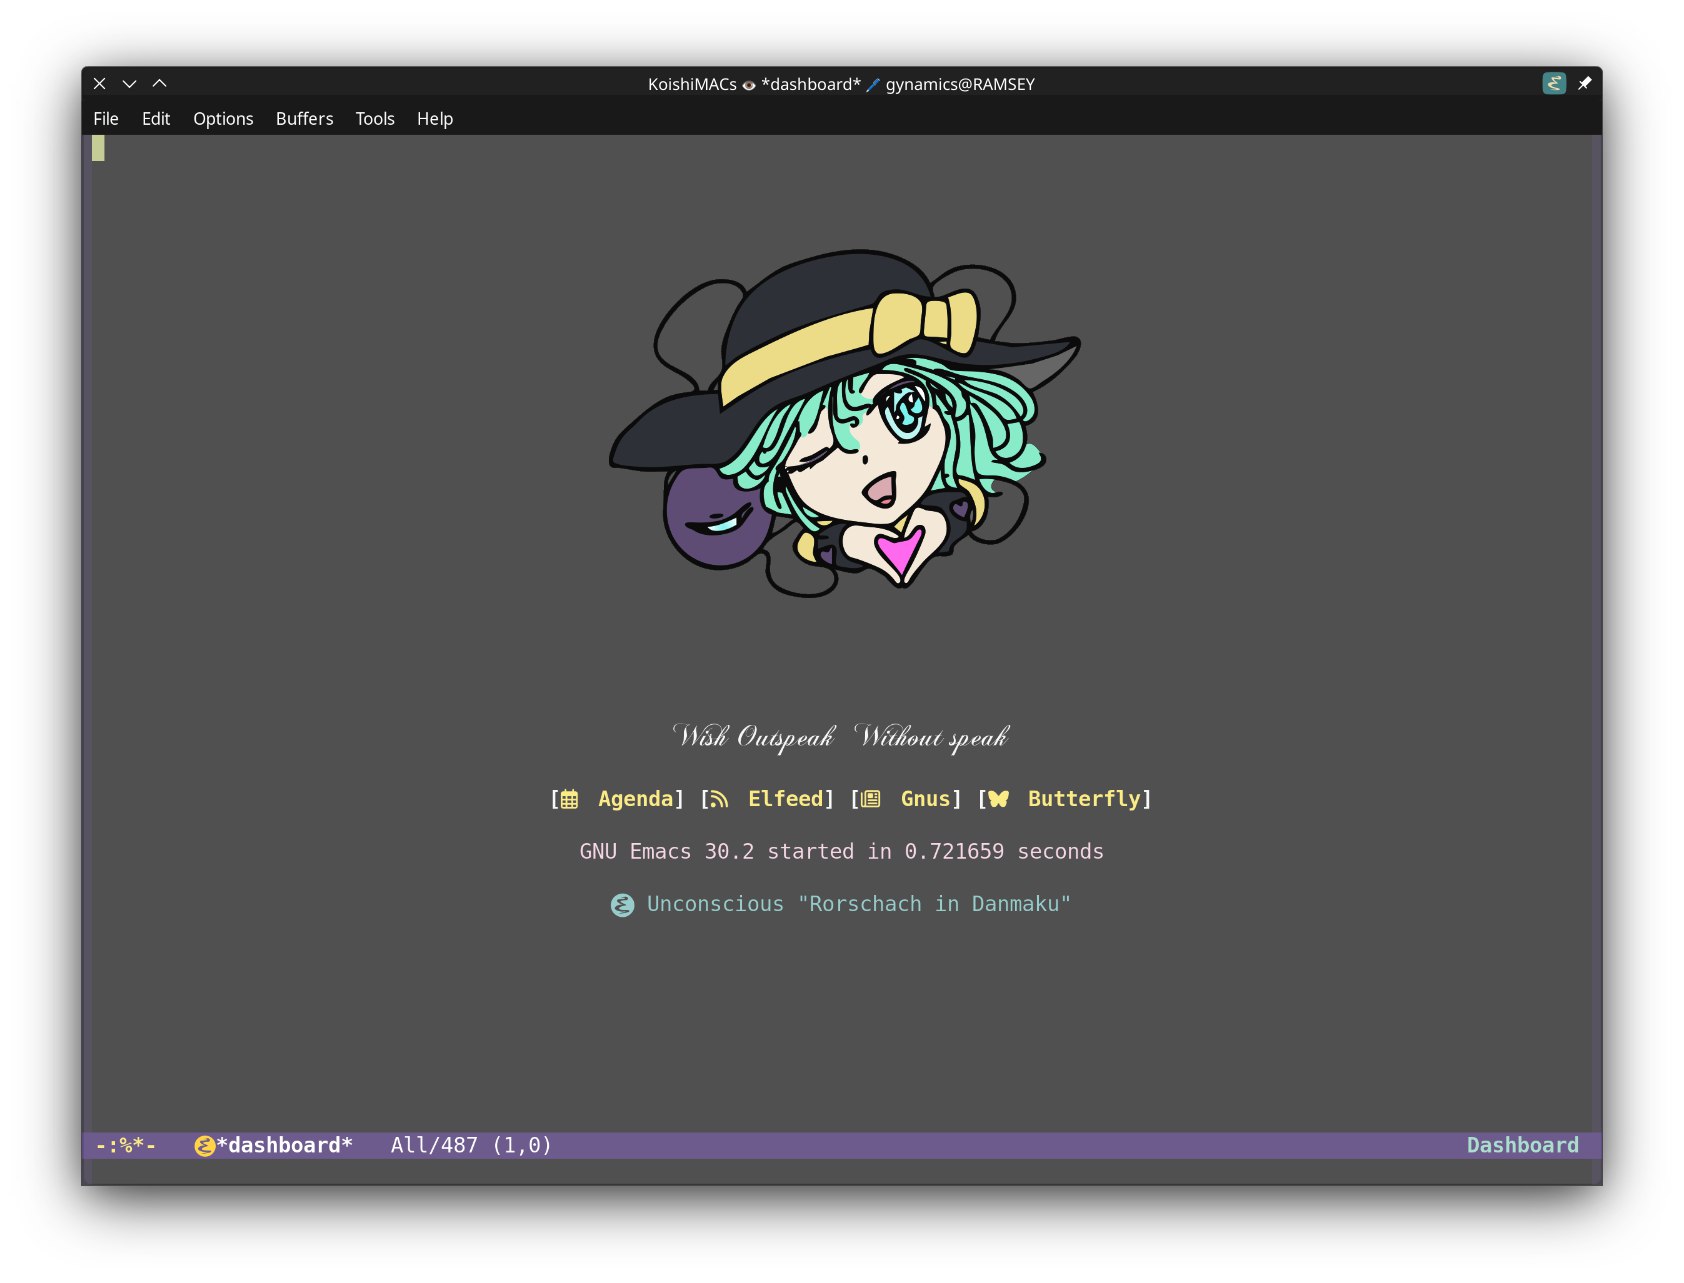1684x1283 pixels.
Task: Open the Agenda shortcut
Action: 635,799
